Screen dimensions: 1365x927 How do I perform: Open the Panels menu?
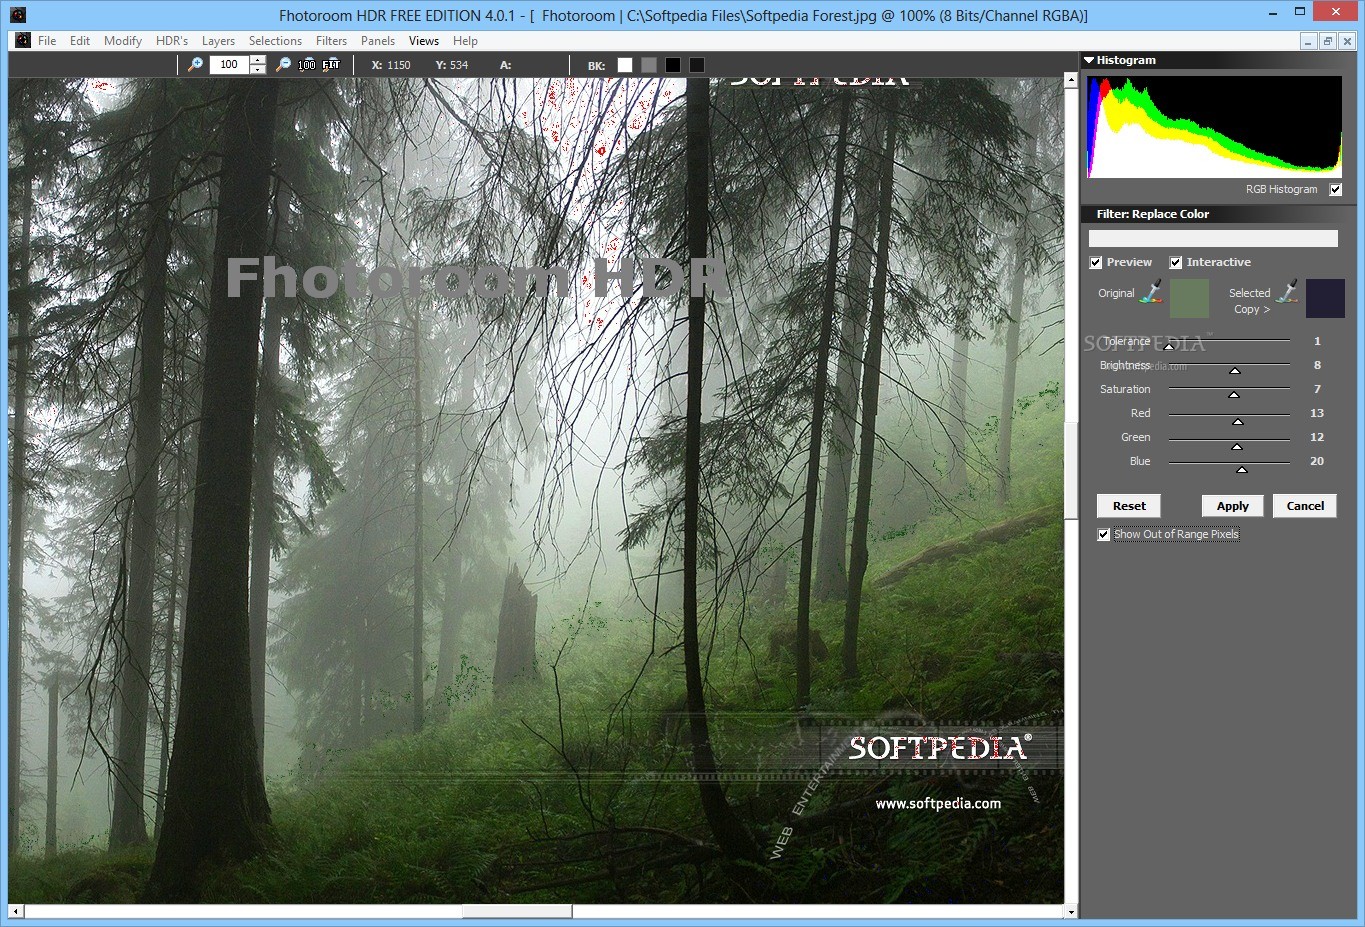pyautogui.click(x=378, y=41)
